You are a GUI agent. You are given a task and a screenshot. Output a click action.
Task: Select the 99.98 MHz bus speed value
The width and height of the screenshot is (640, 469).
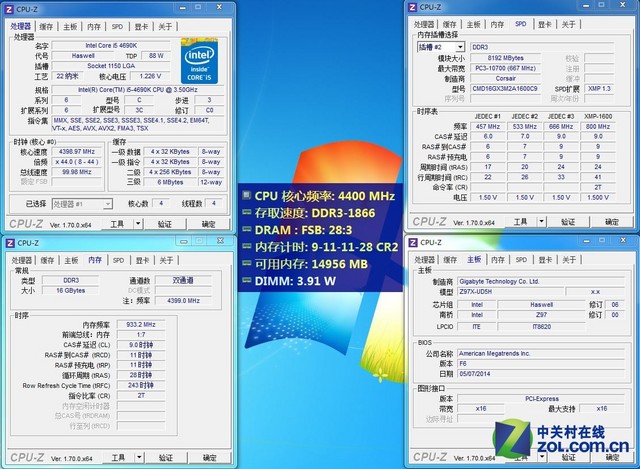tap(77, 172)
